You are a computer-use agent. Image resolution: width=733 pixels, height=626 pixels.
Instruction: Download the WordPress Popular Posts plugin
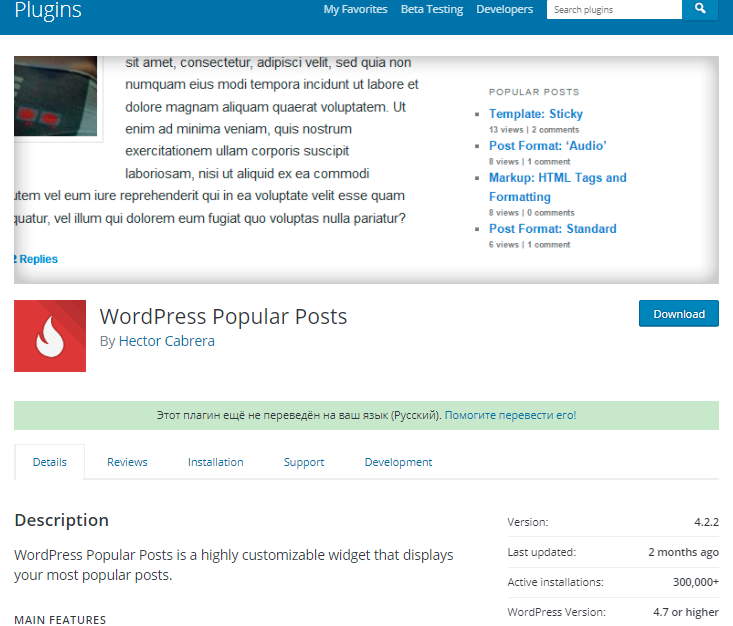point(679,314)
